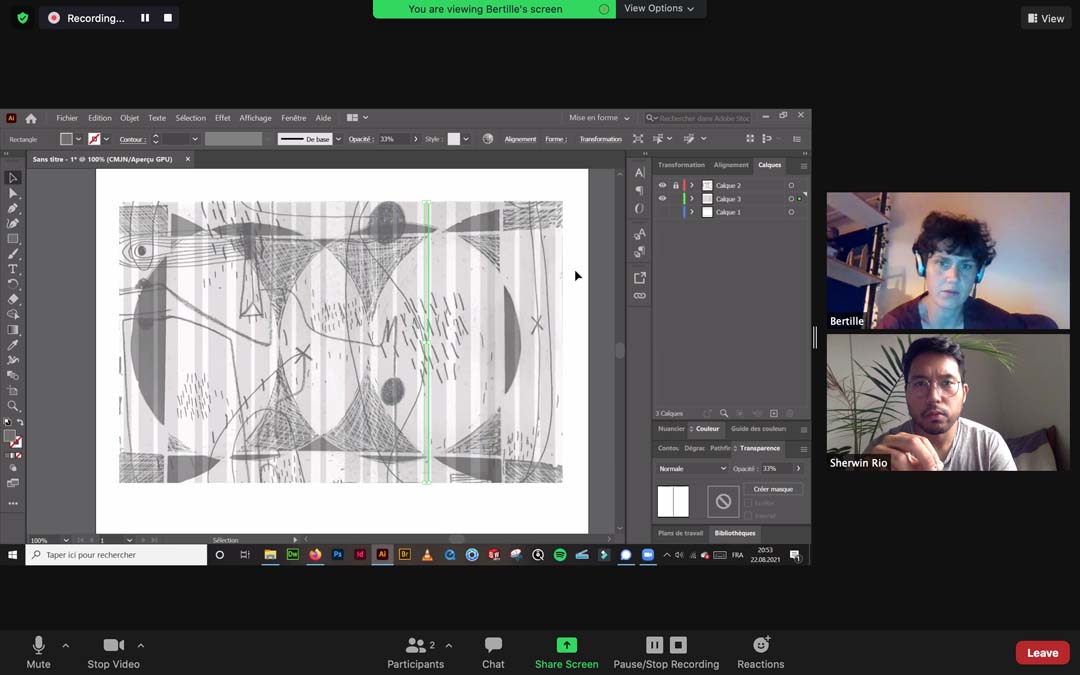Screen dimensions: 1080x675
Task: Open the Character panel icon in the dock
Action: point(639,173)
